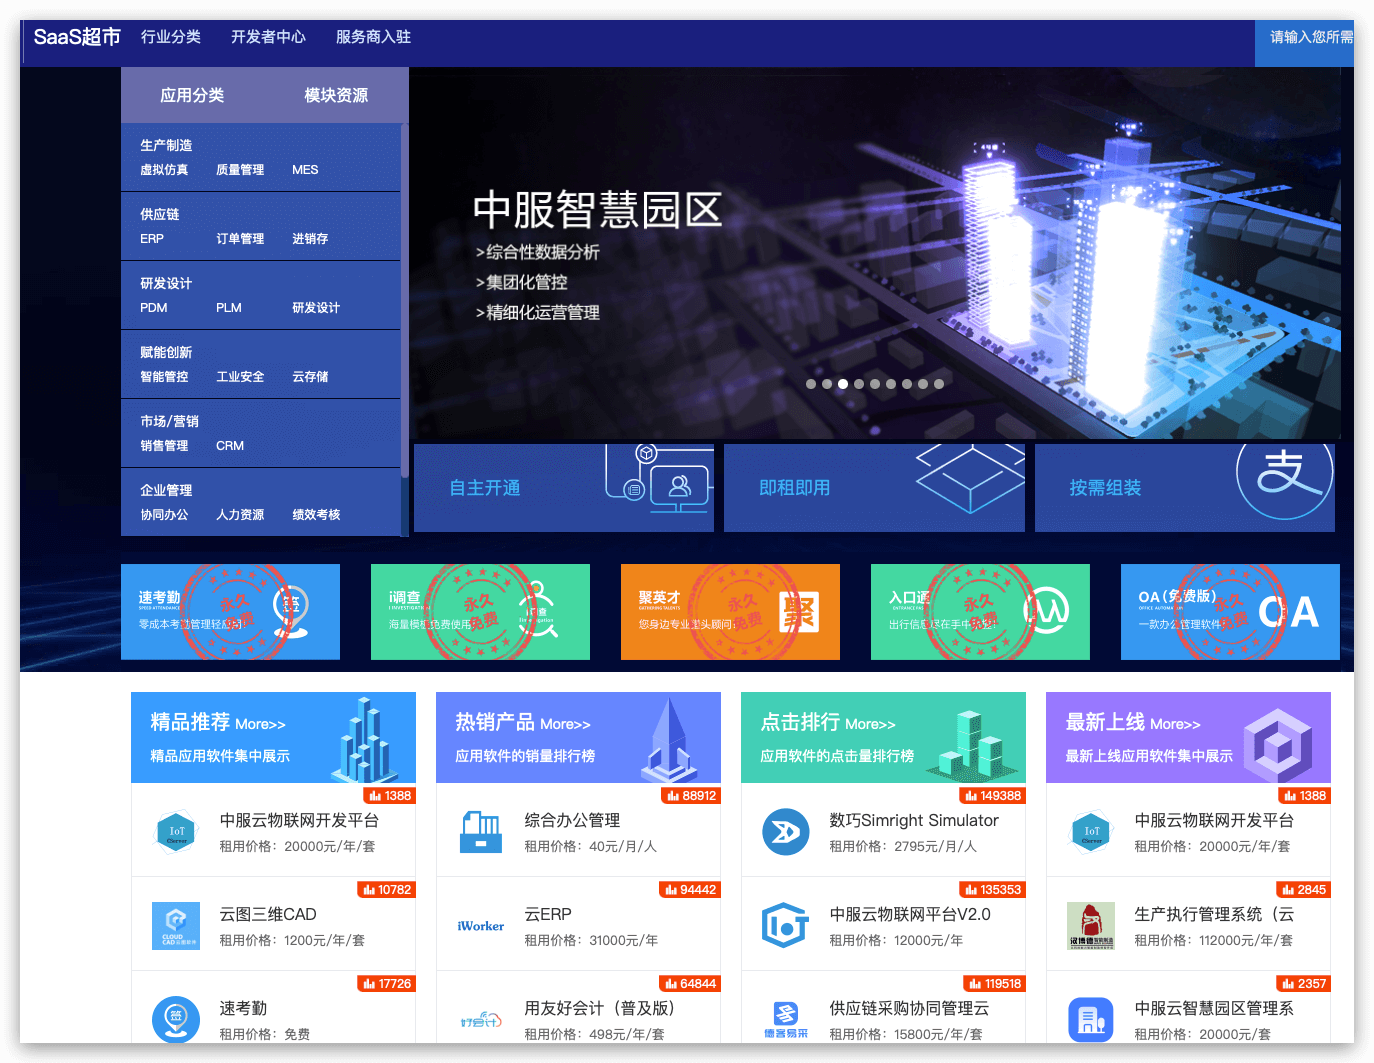This screenshot has height=1063, width=1374.
Task: Click the 用友好会计 logo icon
Action: pos(481,1021)
